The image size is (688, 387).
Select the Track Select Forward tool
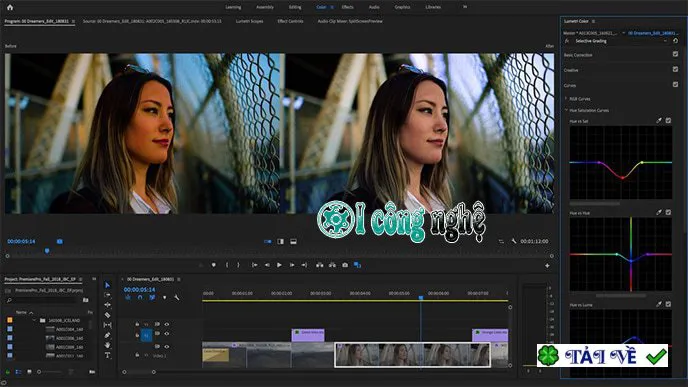(x=108, y=295)
